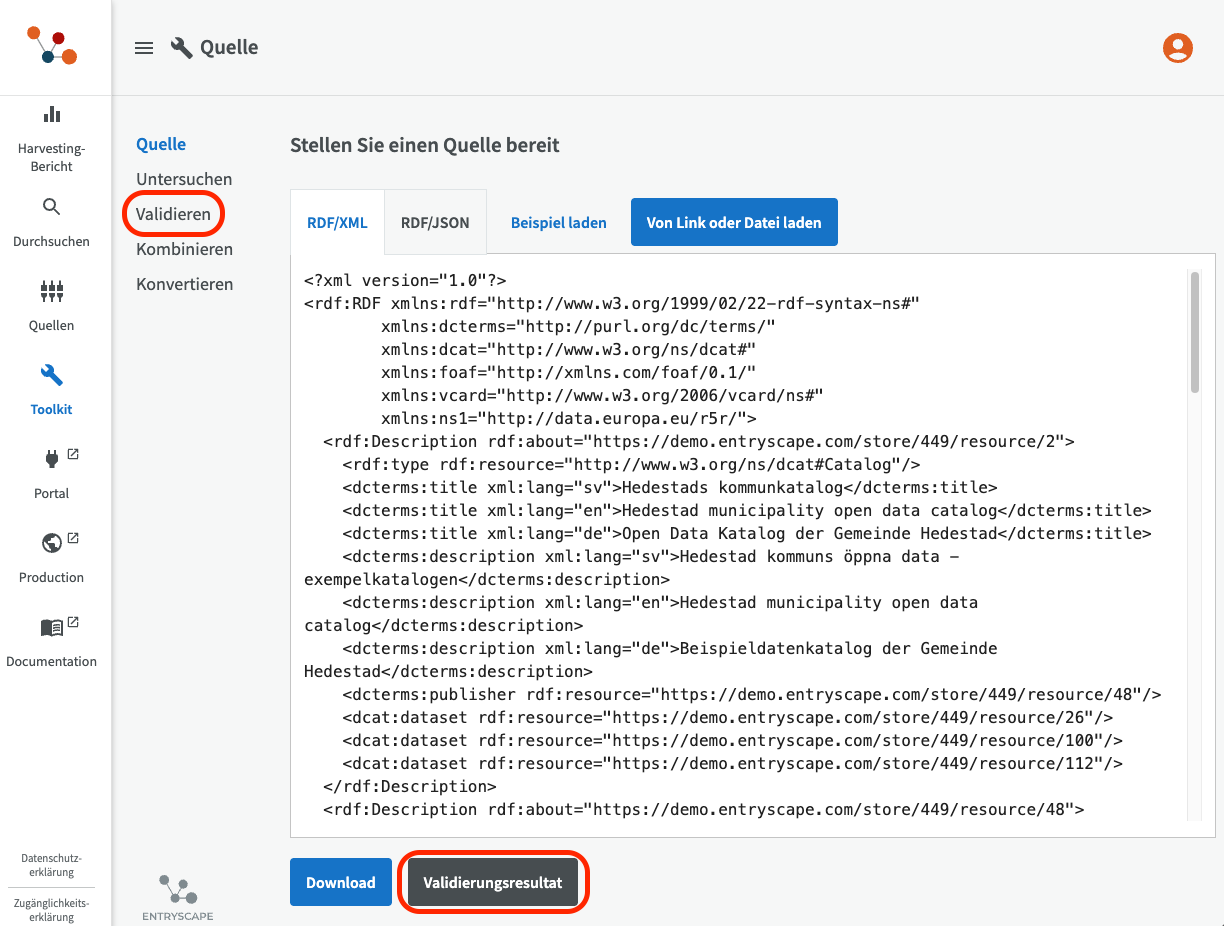Open the user account avatar
The image size is (1224, 926).
1177,48
